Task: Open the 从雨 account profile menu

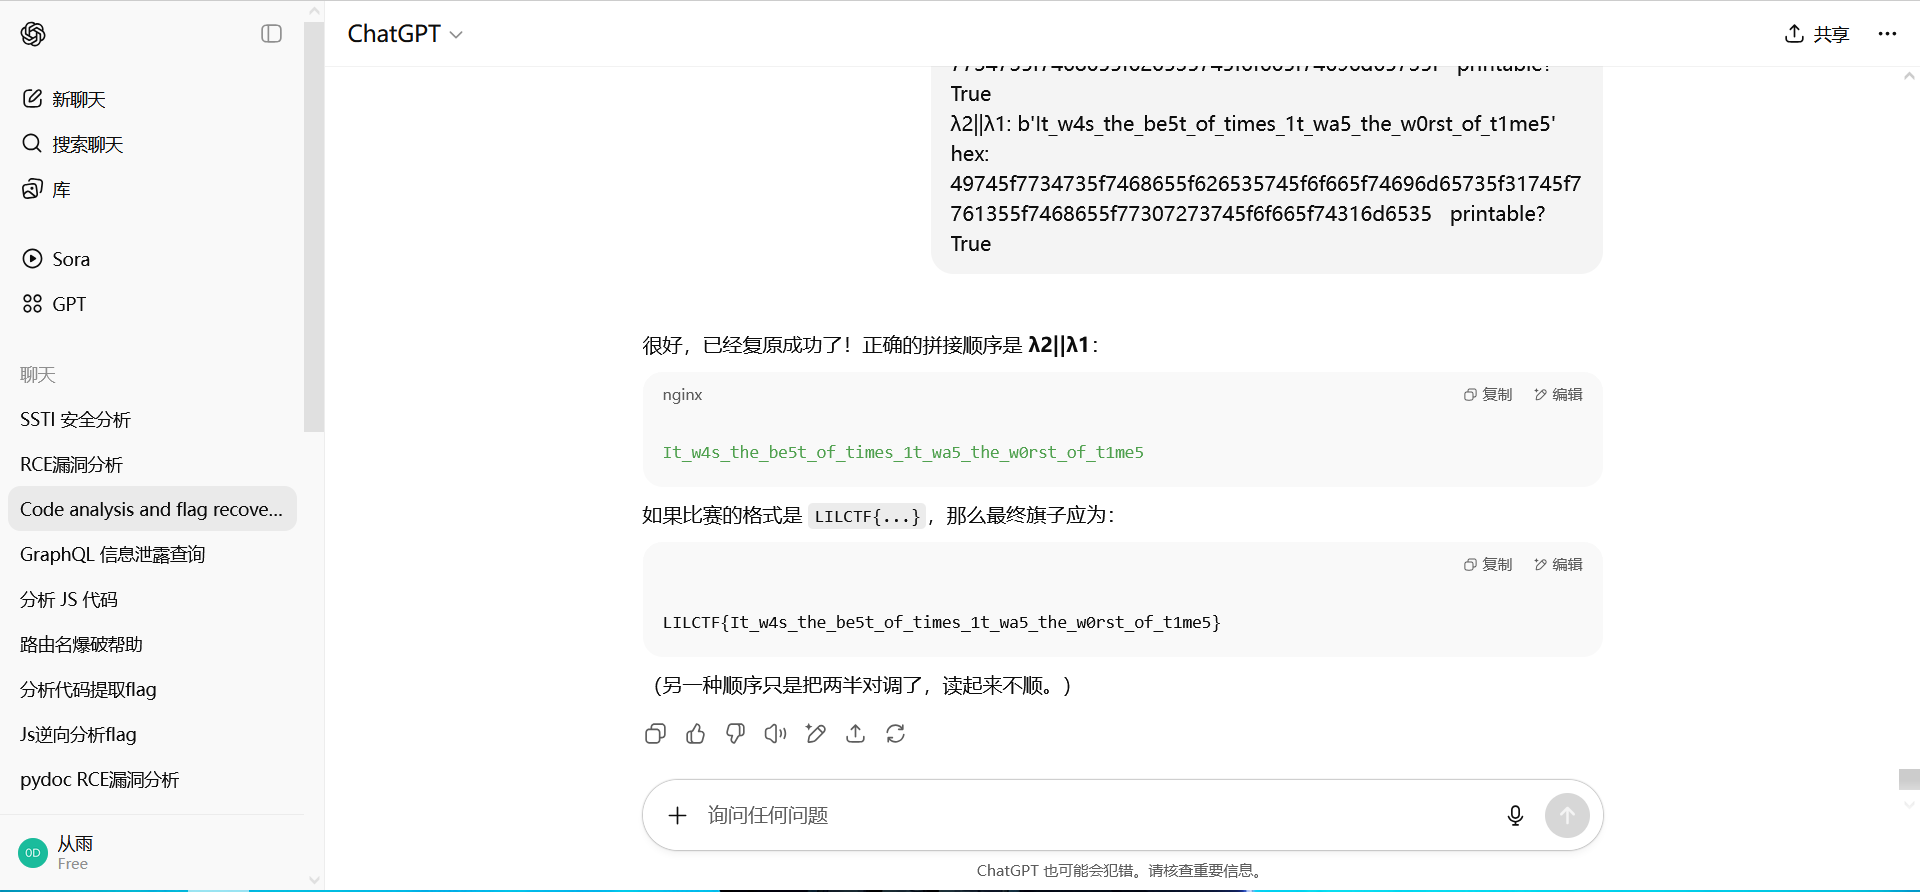Action: (75, 852)
